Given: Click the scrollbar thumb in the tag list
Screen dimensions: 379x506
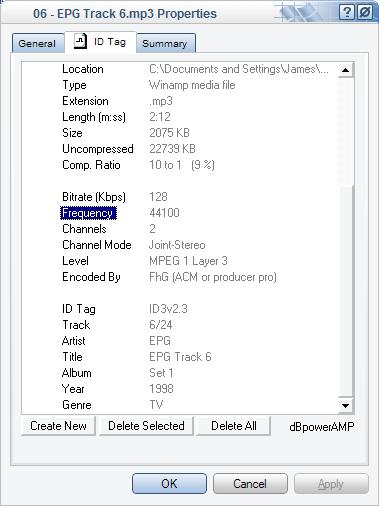Looking at the screenshot, I should point(345,291).
